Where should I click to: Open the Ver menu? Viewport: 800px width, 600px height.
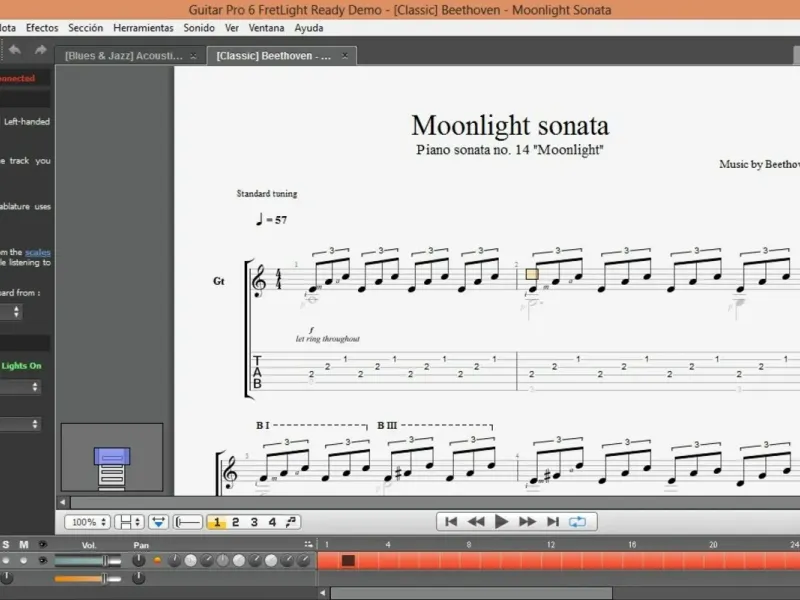tap(232, 28)
